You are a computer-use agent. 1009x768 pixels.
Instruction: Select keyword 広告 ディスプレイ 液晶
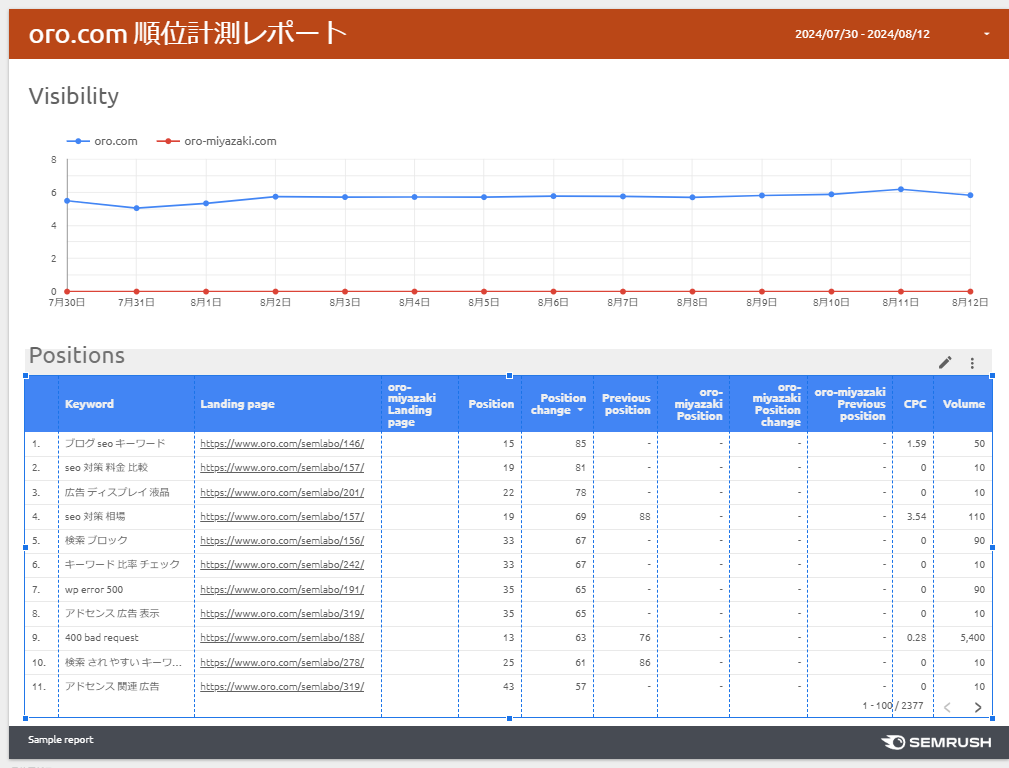117,492
